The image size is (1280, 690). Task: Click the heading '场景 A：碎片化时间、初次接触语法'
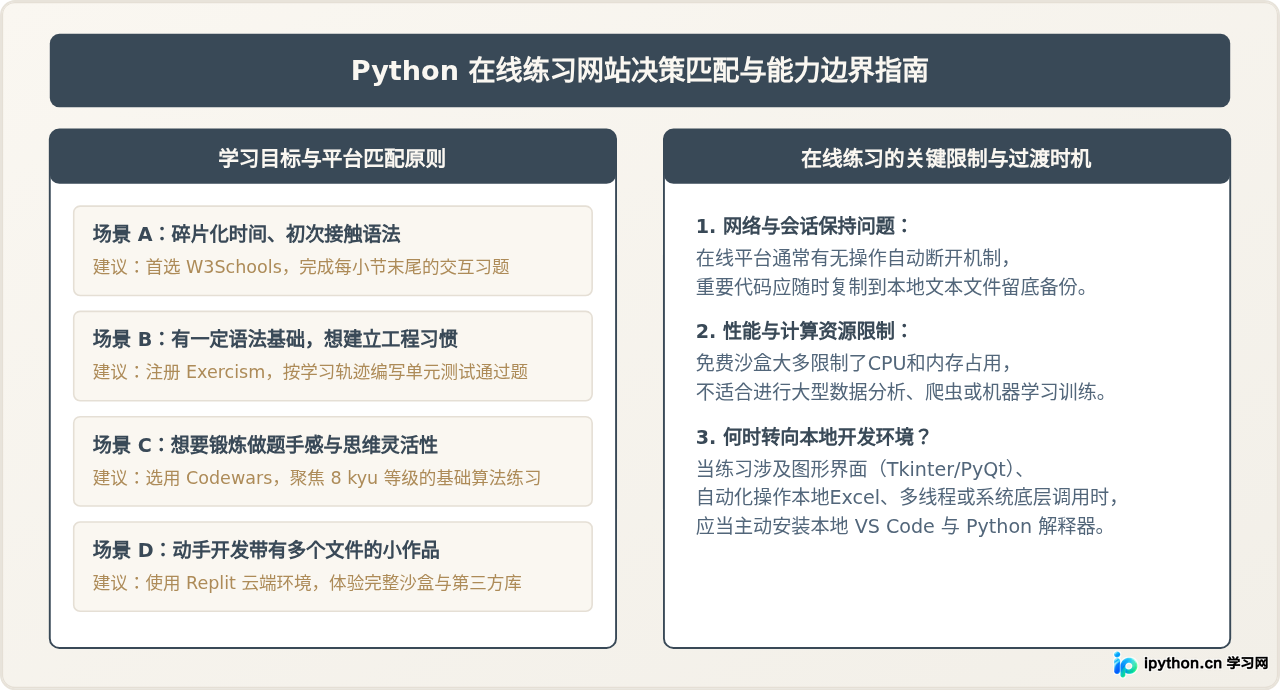(x=246, y=234)
